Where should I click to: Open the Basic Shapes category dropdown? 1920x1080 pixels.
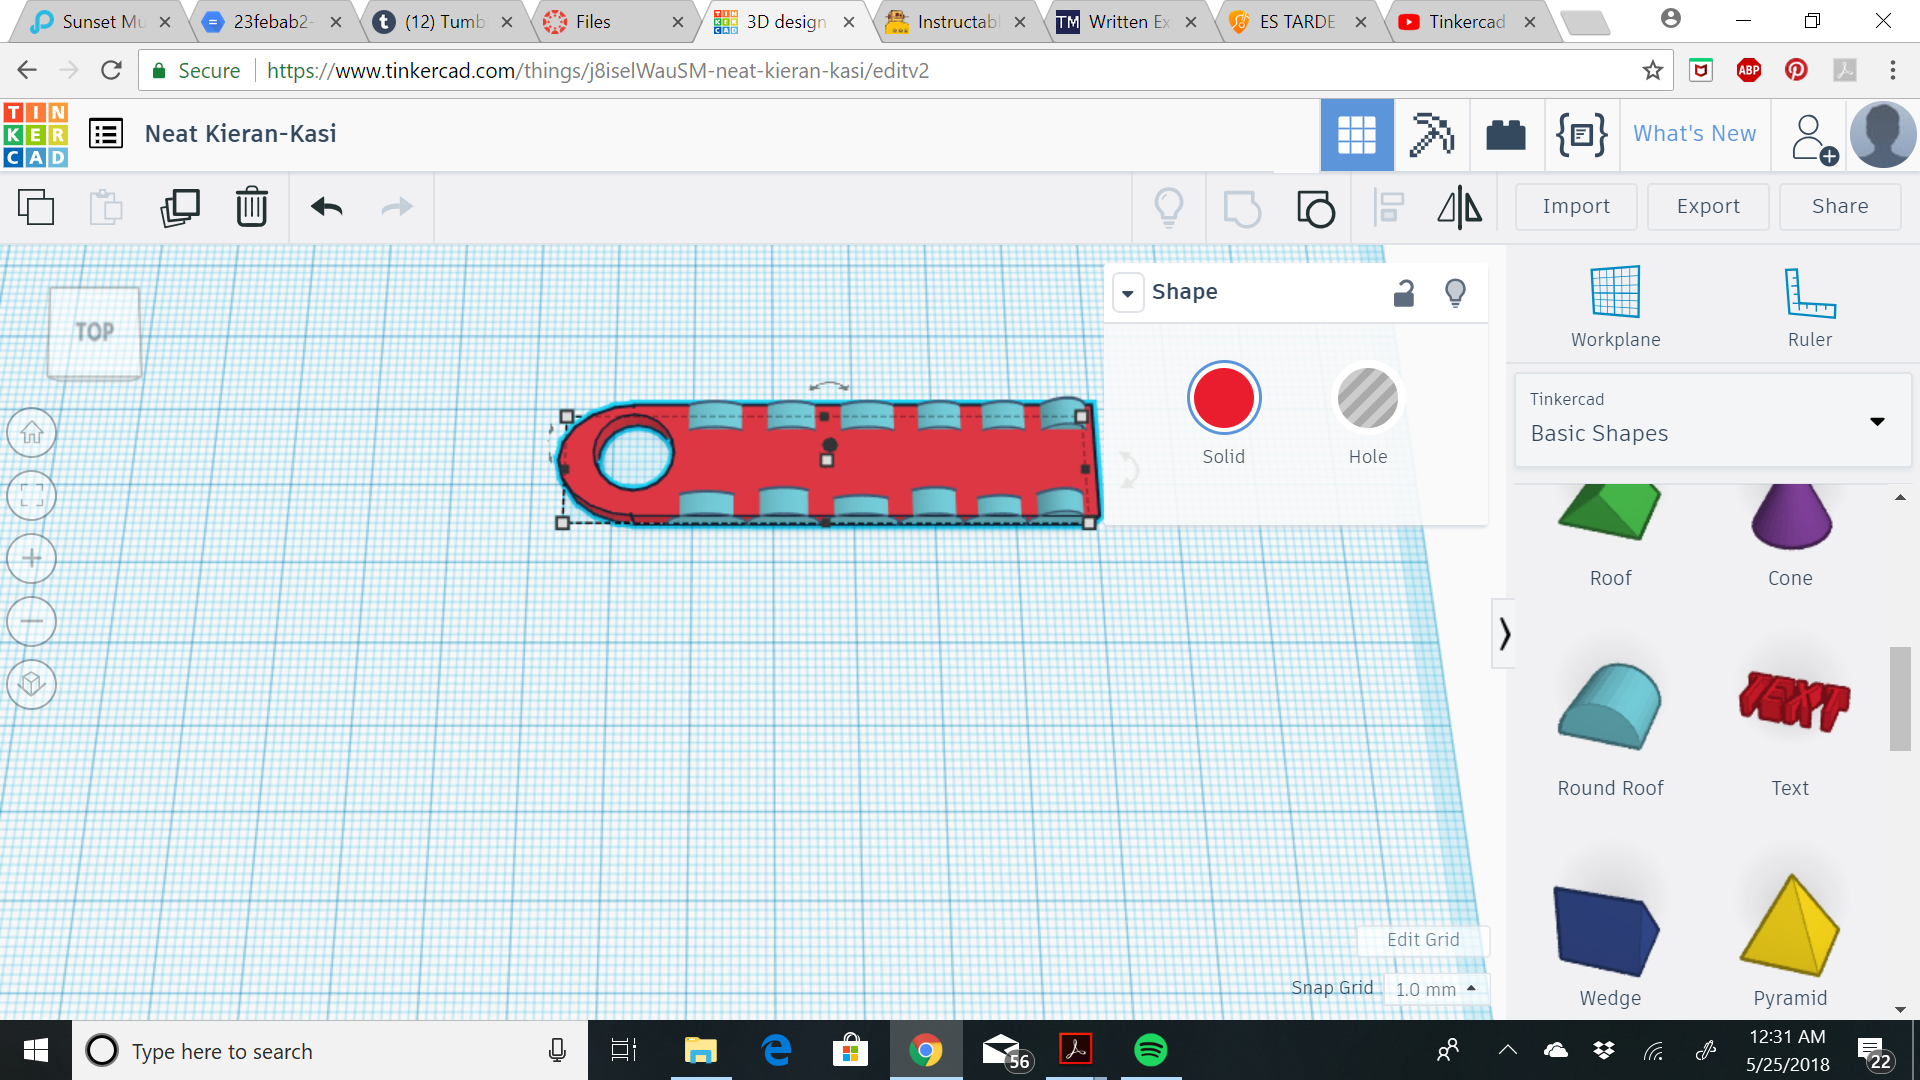pyautogui.click(x=1713, y=420)
